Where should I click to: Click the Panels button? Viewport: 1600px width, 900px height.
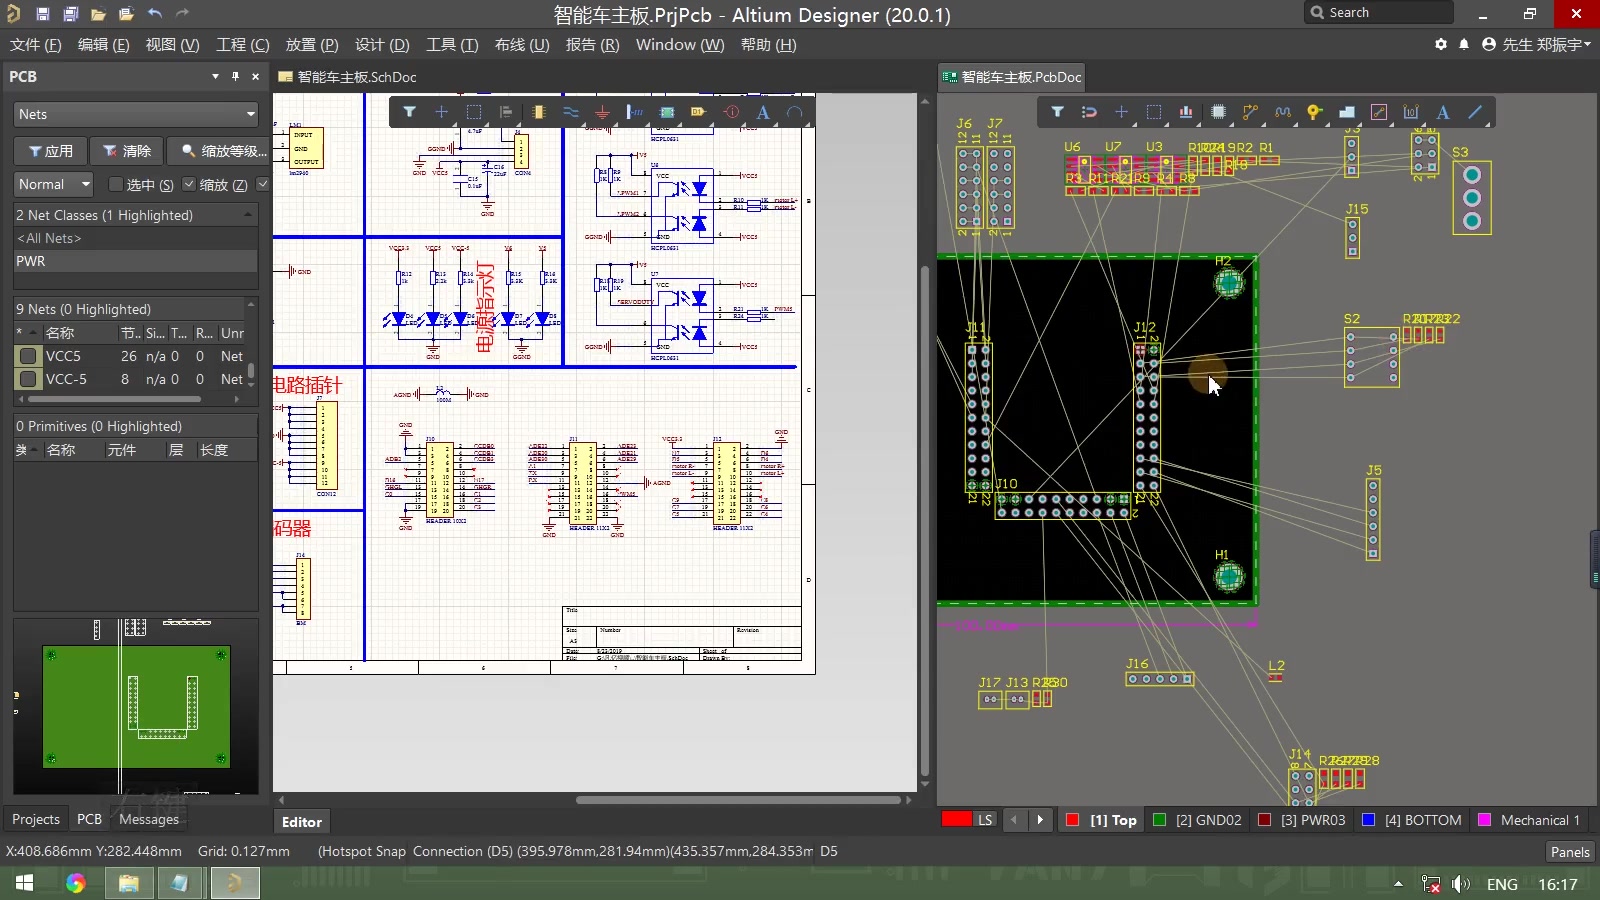(1570, 852)
